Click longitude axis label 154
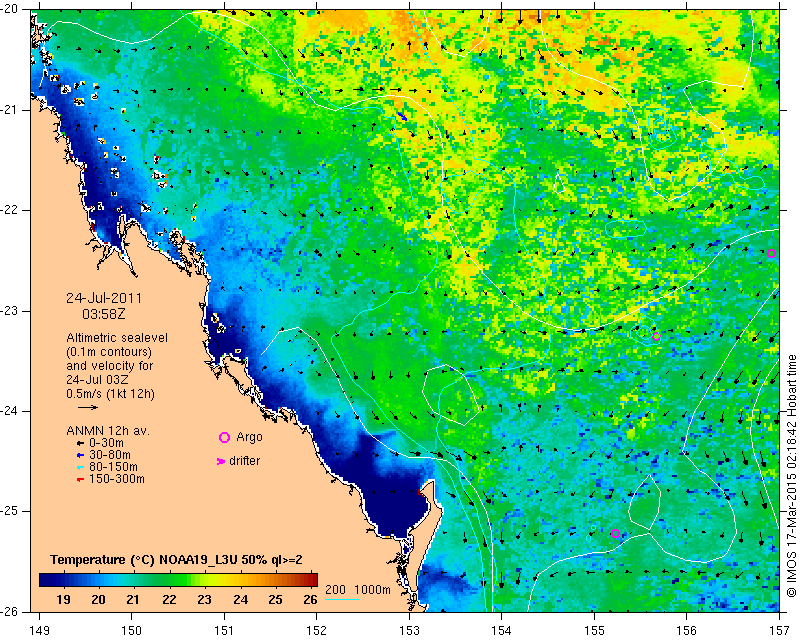The height and width of the screenshot is (640, 800). tap(502, 631)
